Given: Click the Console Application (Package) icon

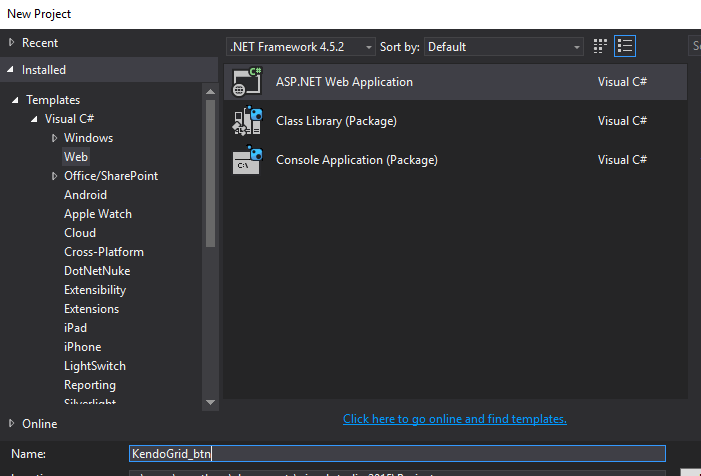Looking at the screenshot, I should (x=247, y=160).
